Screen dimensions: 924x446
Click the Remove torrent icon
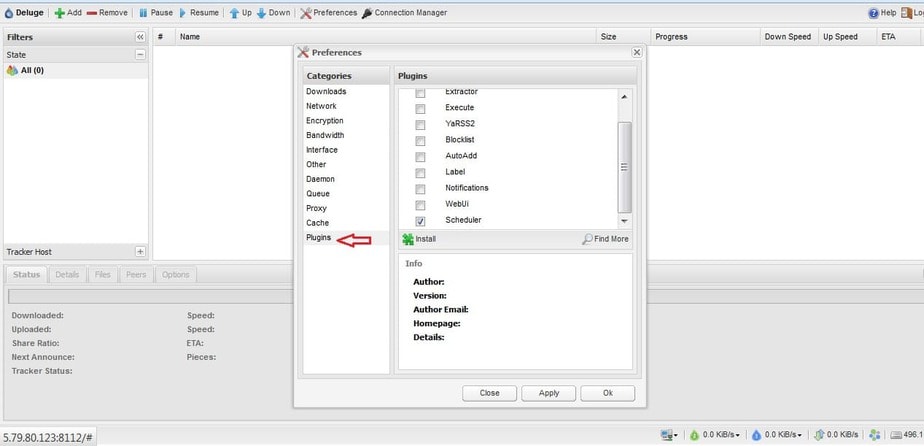tap(92, 13)
